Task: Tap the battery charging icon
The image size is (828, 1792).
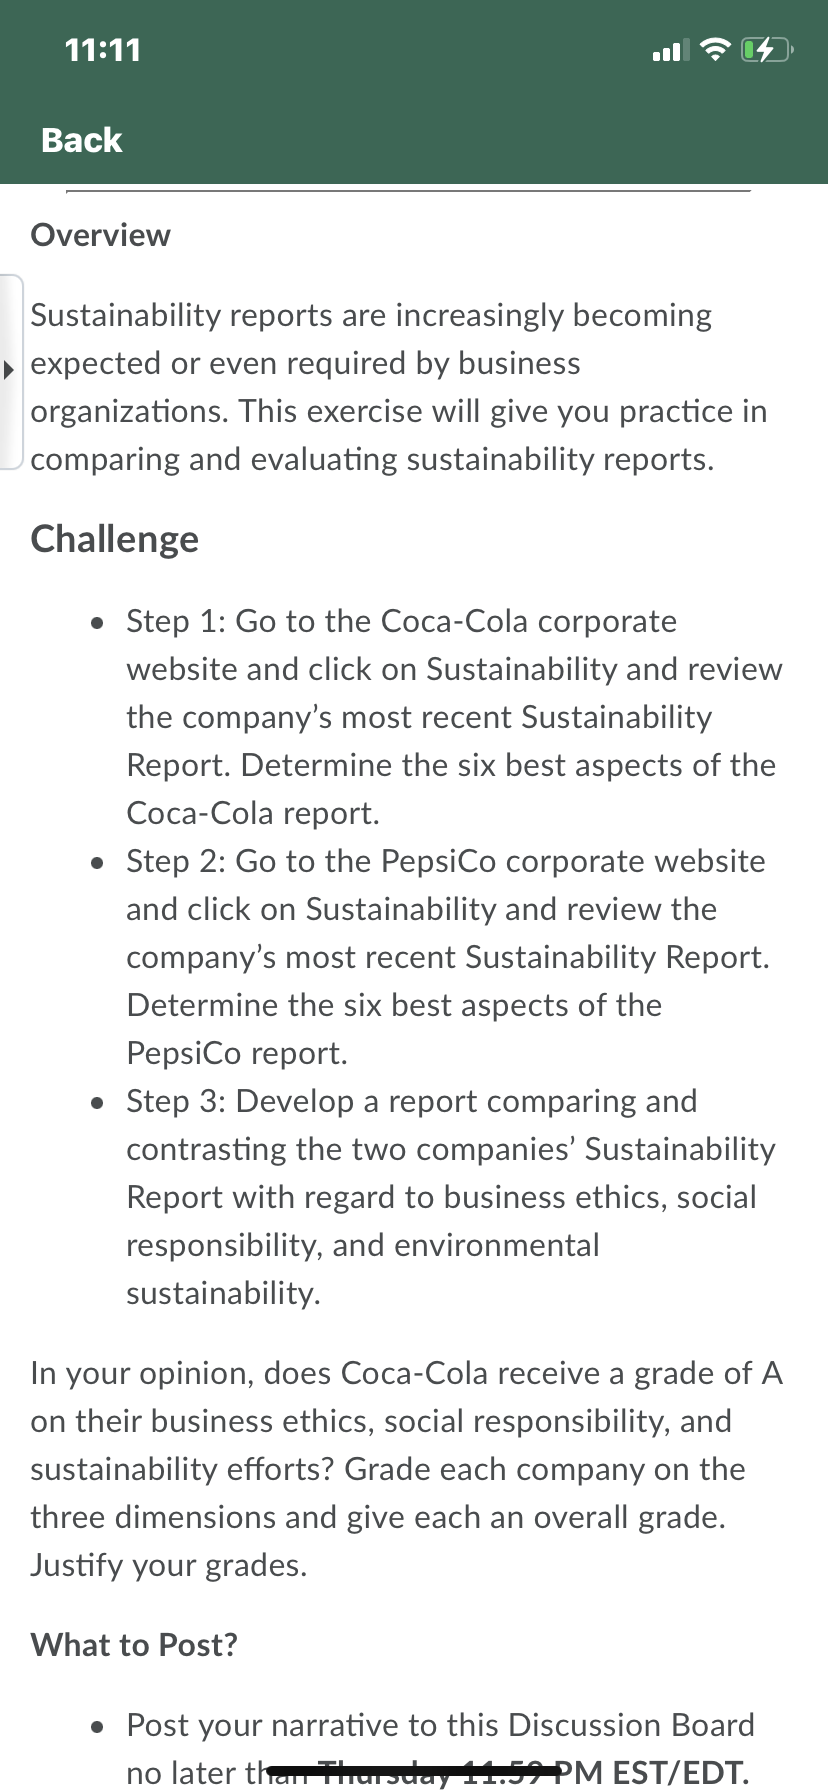Action: pyautogui.click(x=767, y=49)
